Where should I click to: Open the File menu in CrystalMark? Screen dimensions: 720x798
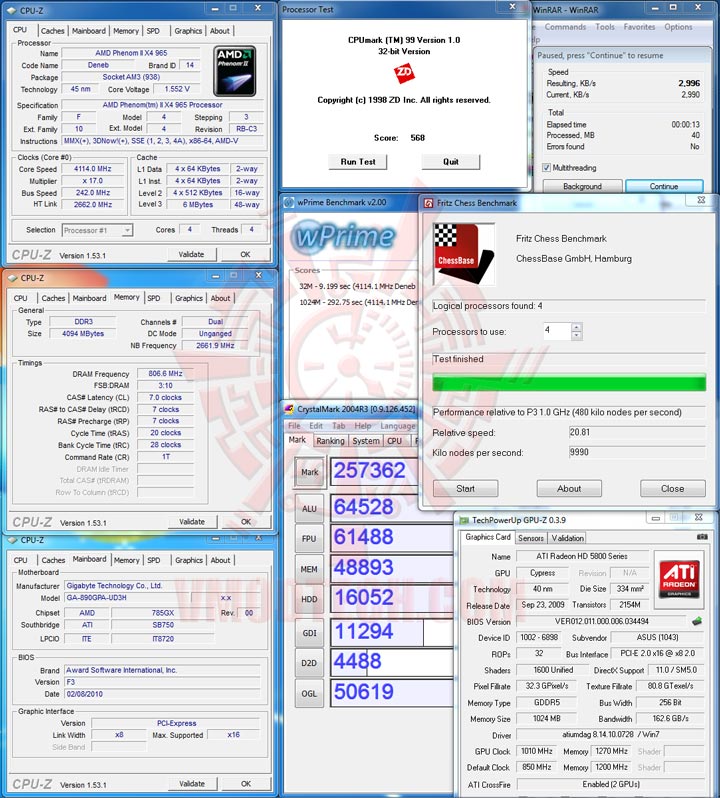[x=294, y=425]
